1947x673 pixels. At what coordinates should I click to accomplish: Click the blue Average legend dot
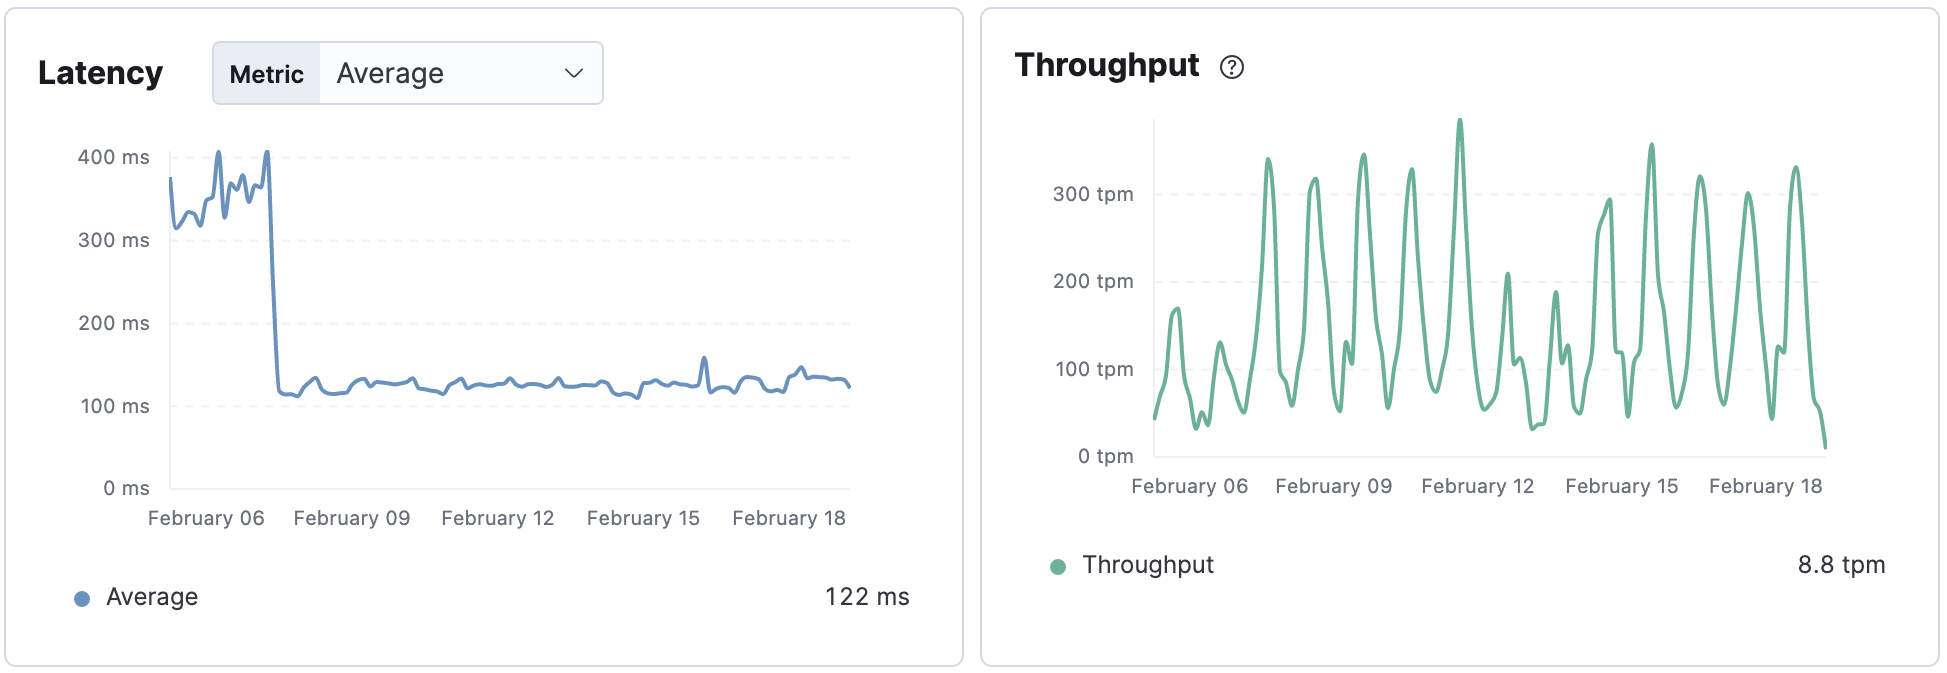click(82, 598)
